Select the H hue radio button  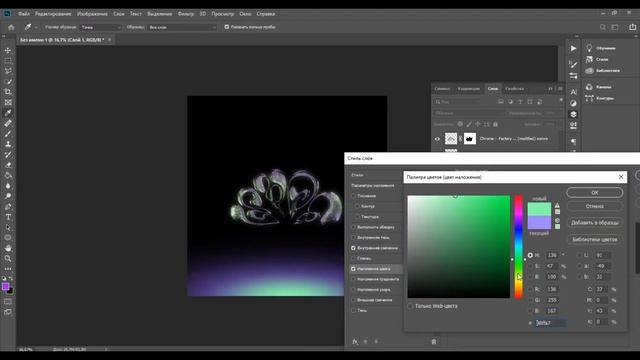(x=530, y=255)
